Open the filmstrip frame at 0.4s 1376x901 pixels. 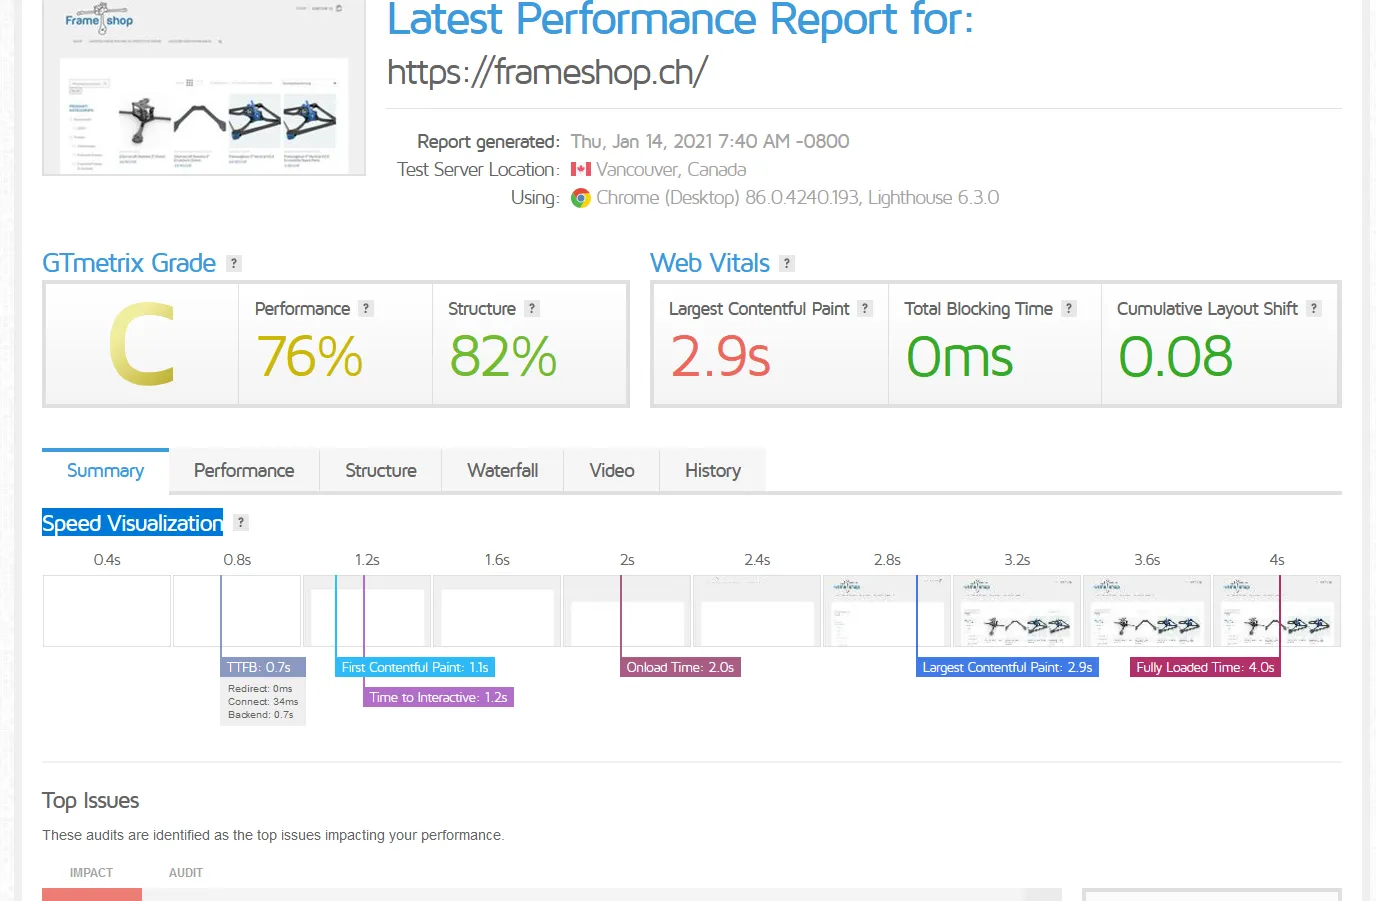(107, 611)
